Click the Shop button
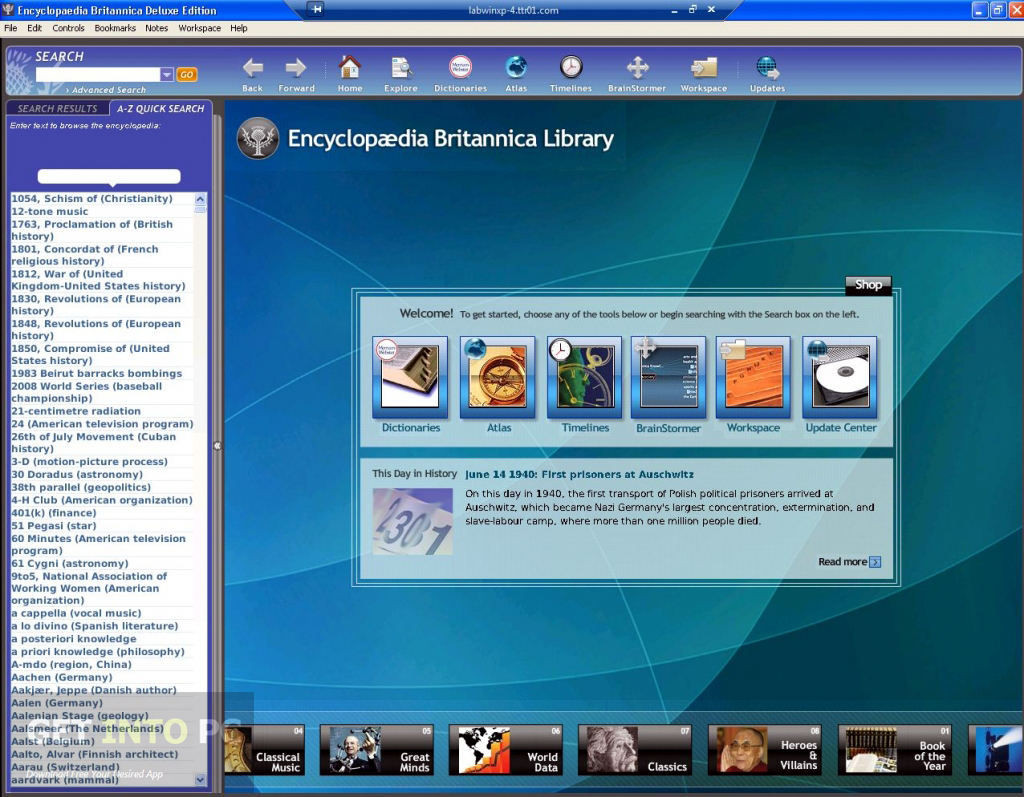This screenshot has width=1024, height=797. [869, 284]
